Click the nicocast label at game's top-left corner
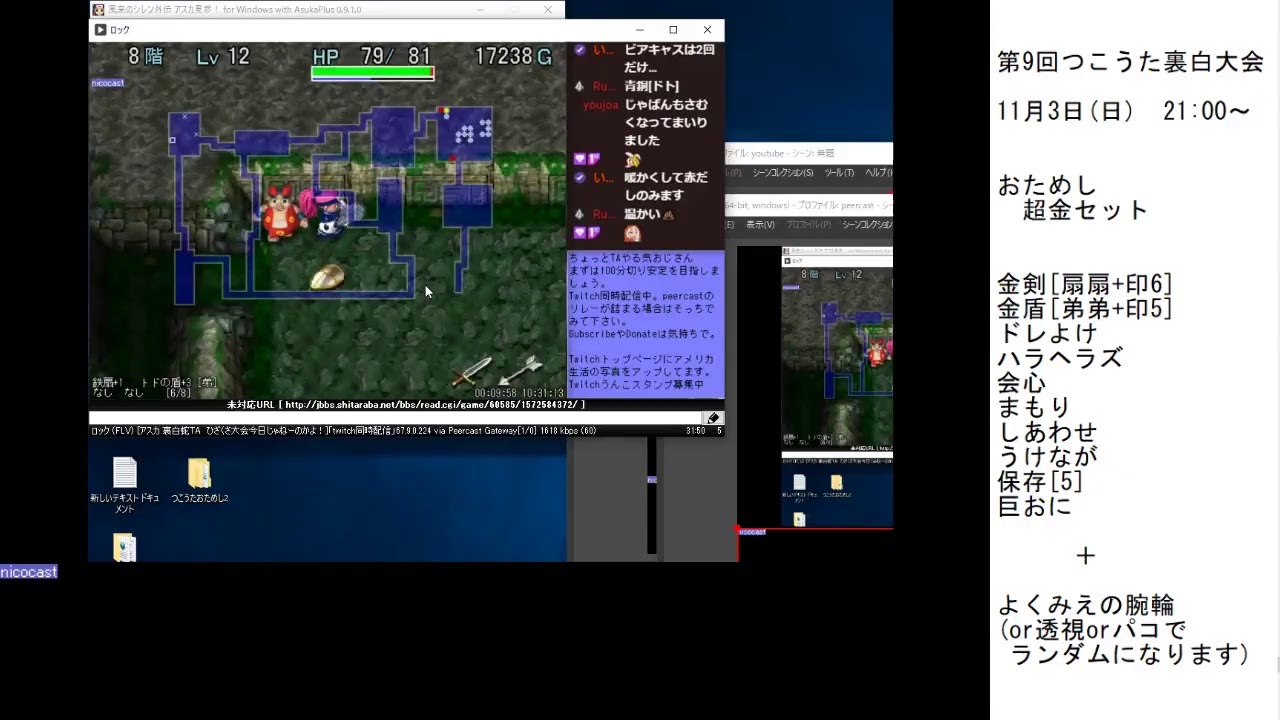This screenshot has width=1280, height=720. (107, 83)
